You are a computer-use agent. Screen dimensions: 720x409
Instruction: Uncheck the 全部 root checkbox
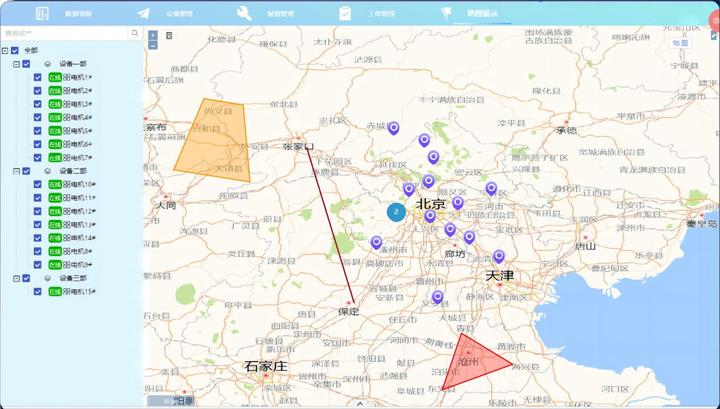15,50
